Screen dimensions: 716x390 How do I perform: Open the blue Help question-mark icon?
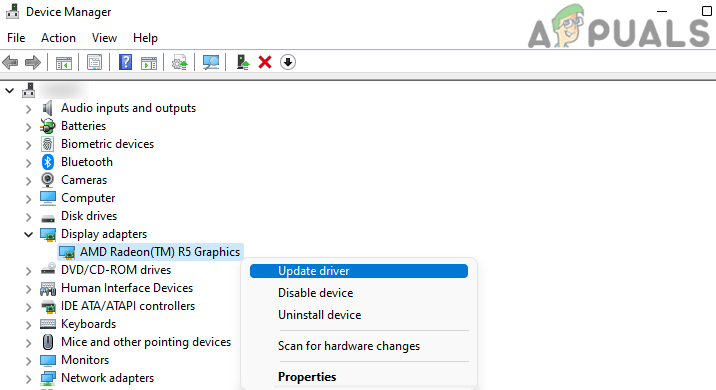tap(125, 62)
